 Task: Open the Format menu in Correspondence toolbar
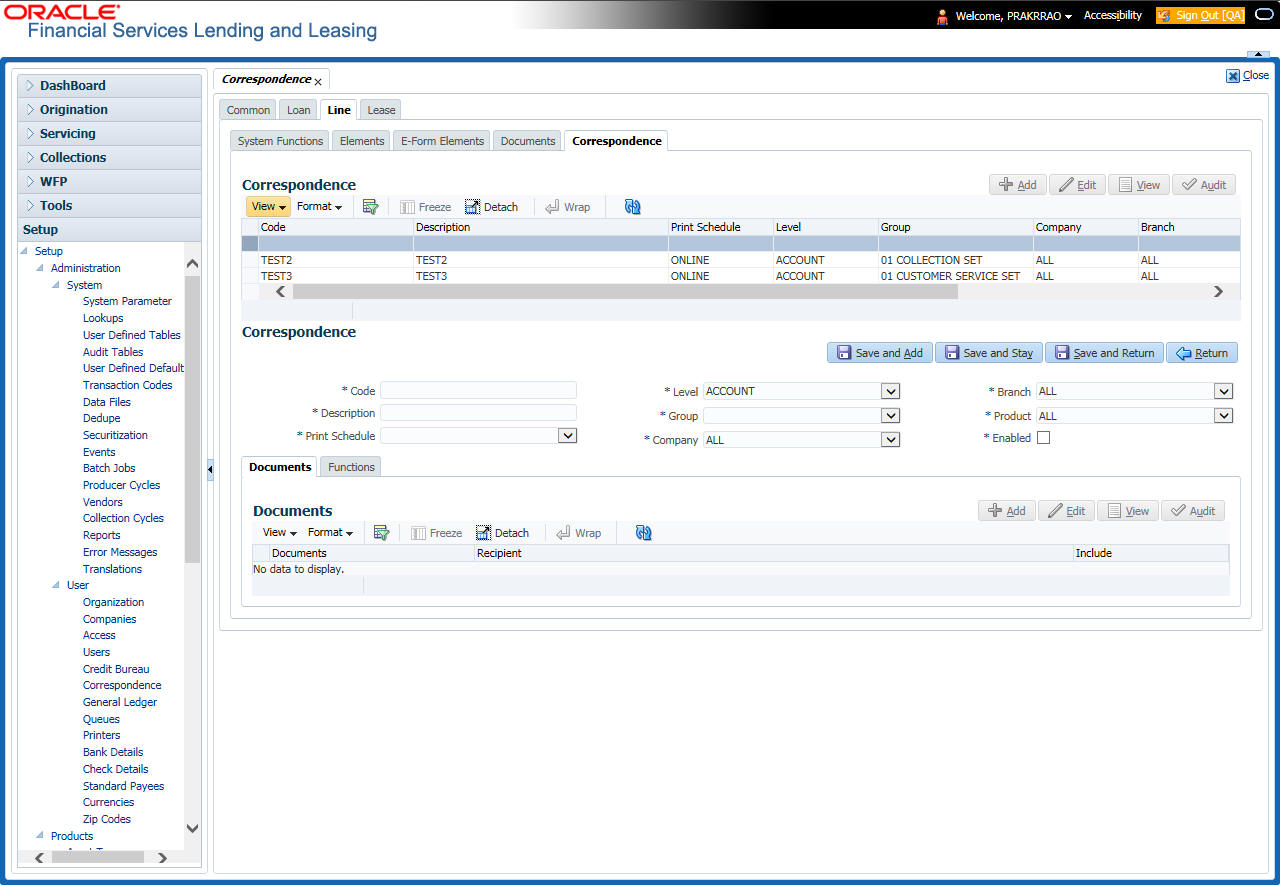click(319, 207)
